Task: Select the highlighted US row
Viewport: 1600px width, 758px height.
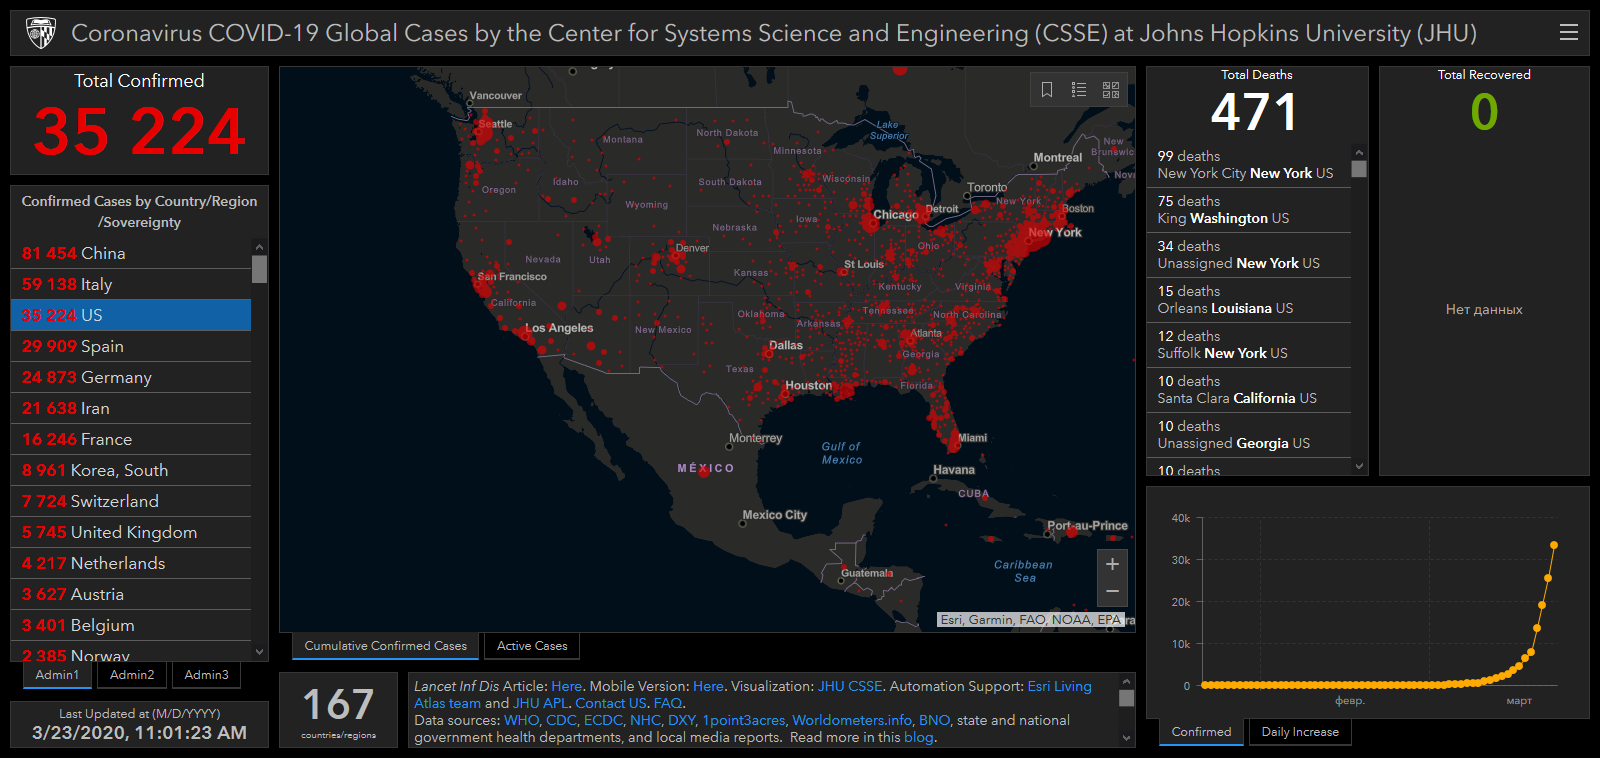Action: point(131,315)
